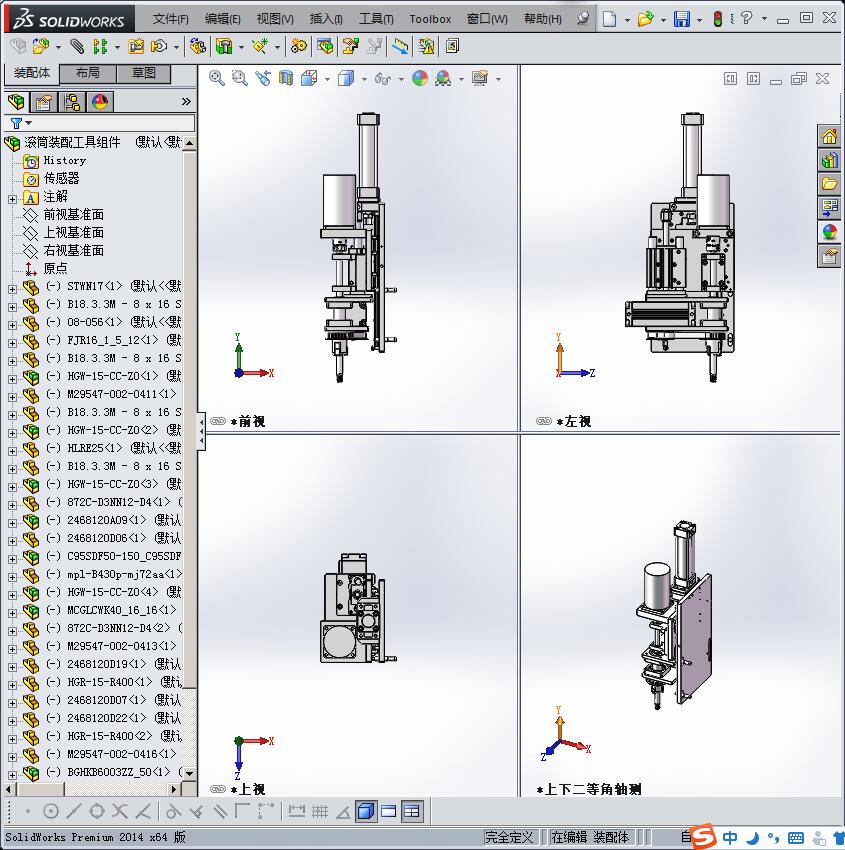Open the Section View tool
This screenshot has width=845, height=850.
pos(287,78)
